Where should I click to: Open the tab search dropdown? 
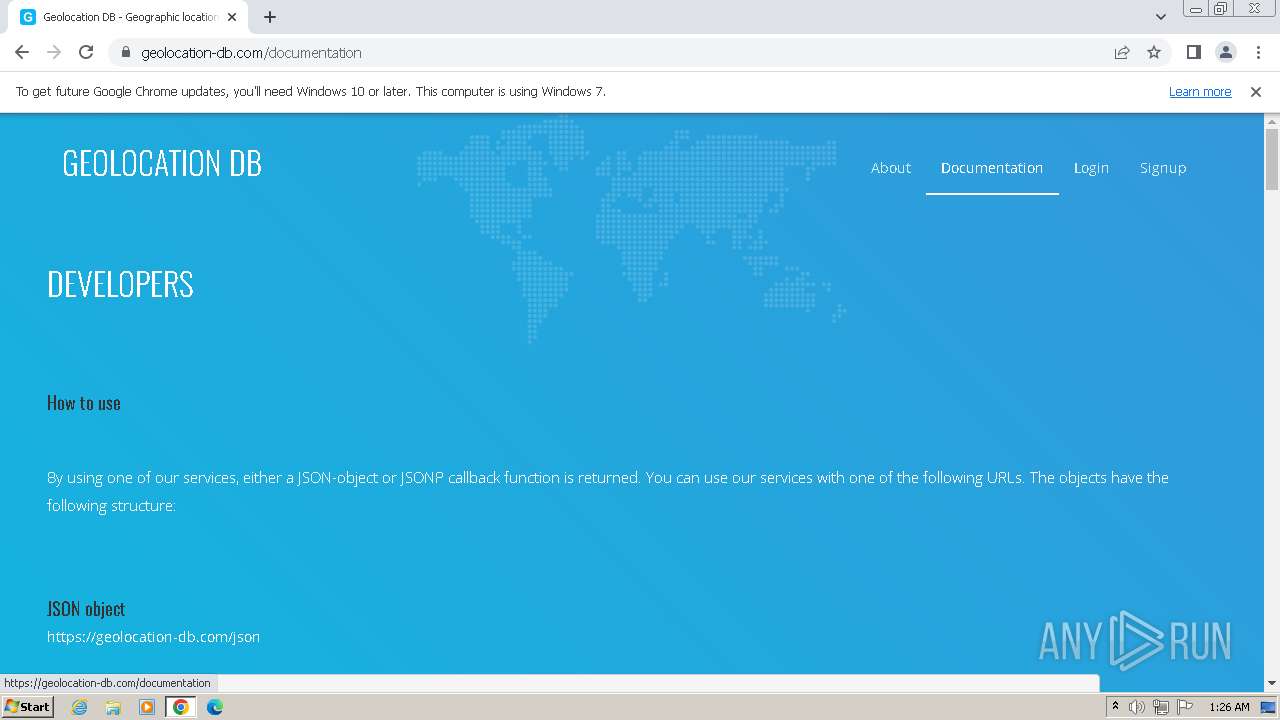click(1160, 17)
